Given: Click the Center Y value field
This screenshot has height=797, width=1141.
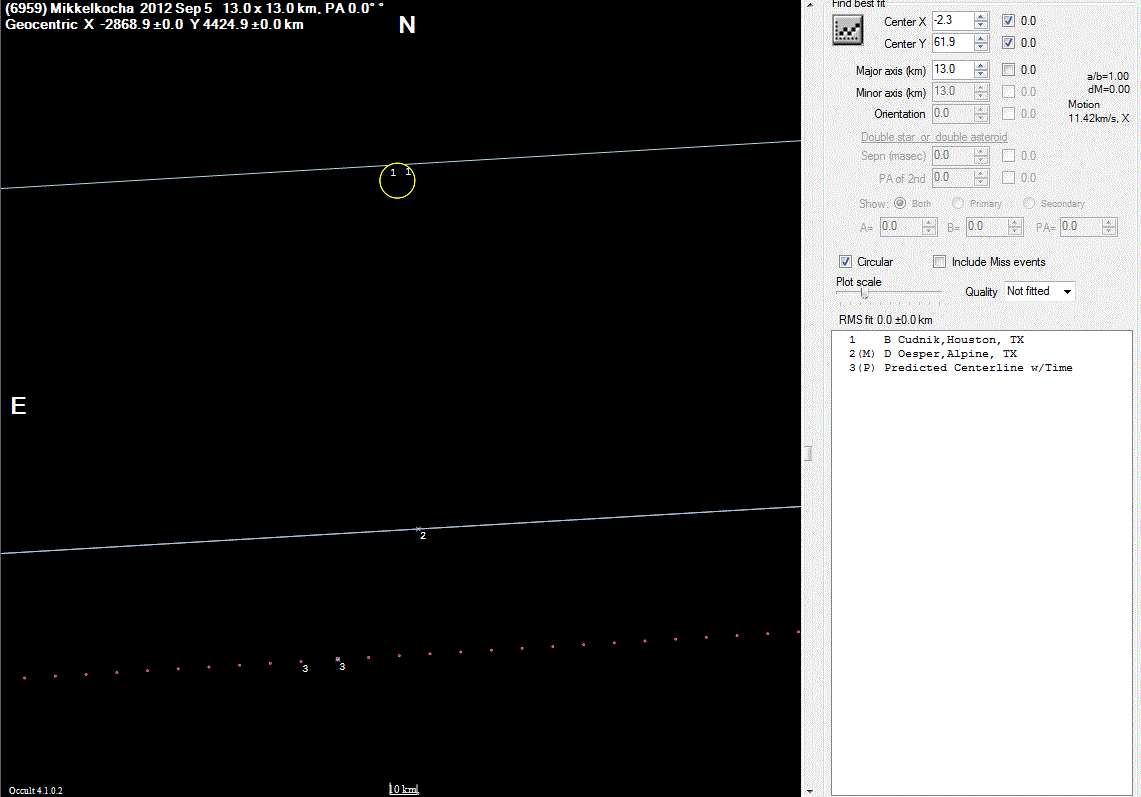Looking at the screenshot, I should pyautogui.click(x=953, y=43).
